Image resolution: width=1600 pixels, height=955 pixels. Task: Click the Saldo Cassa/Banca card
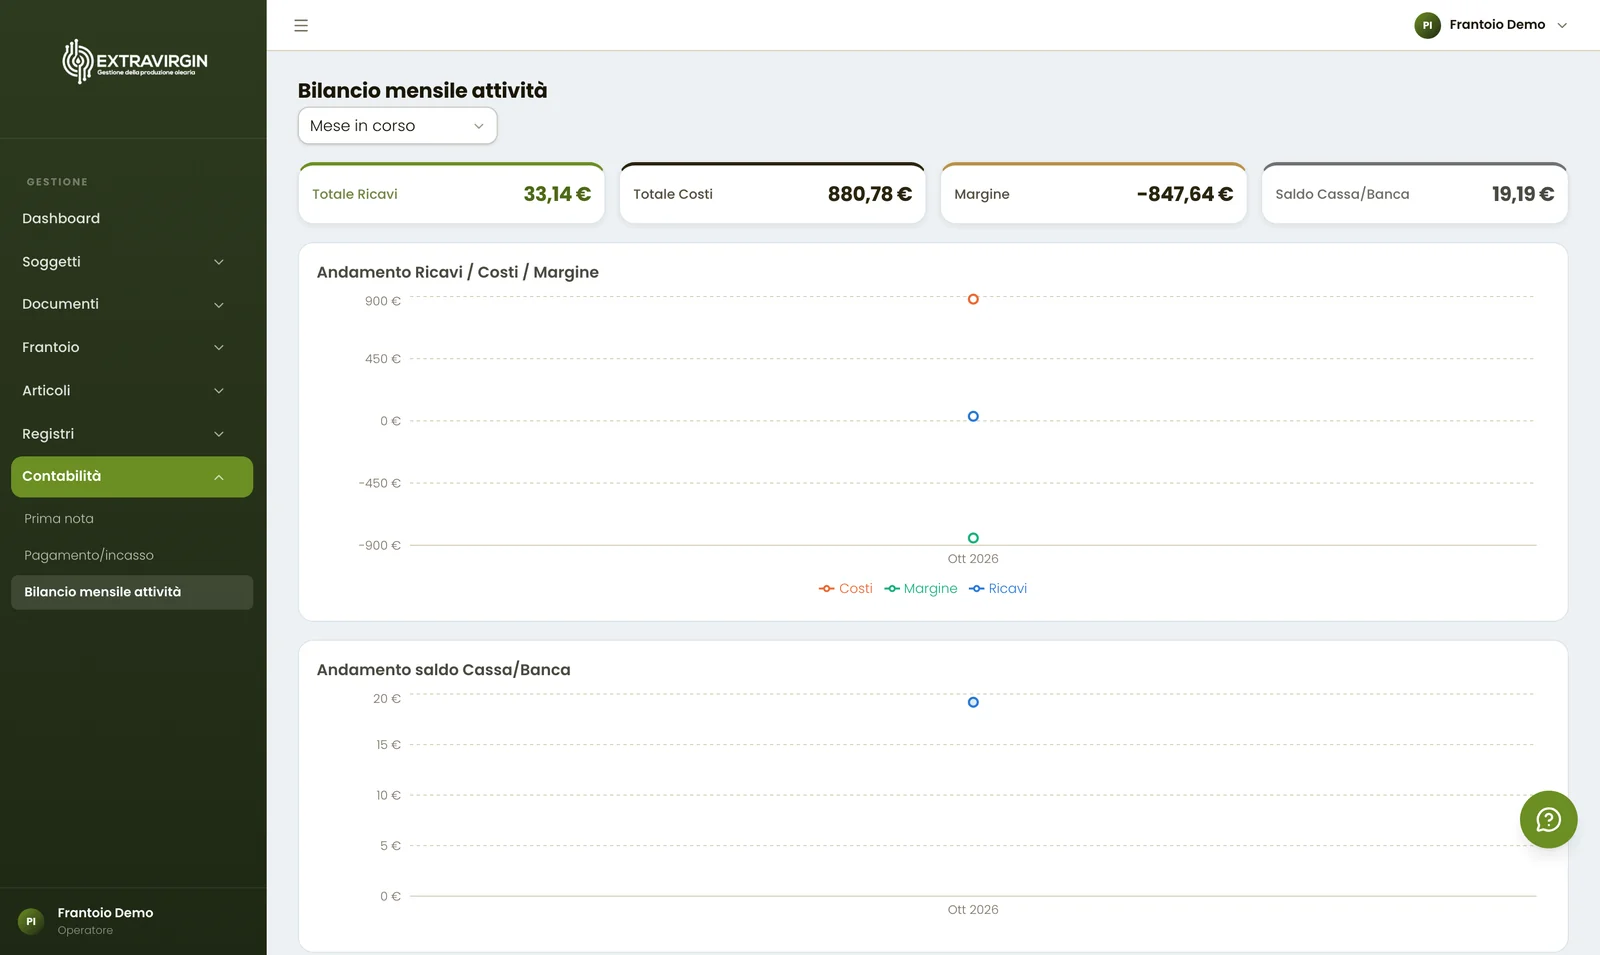(1414, 193)
